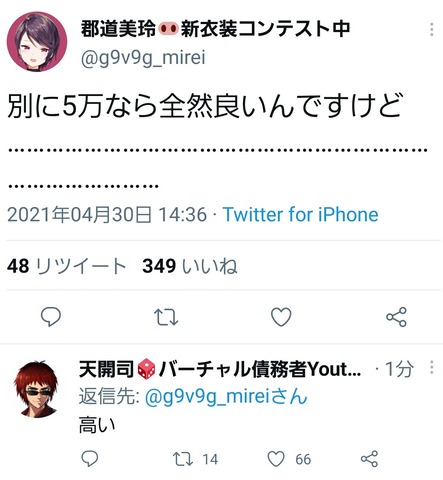This screenshot has height=480, width=443.
Task: View the 48 リツイート list
Action: 67,266
